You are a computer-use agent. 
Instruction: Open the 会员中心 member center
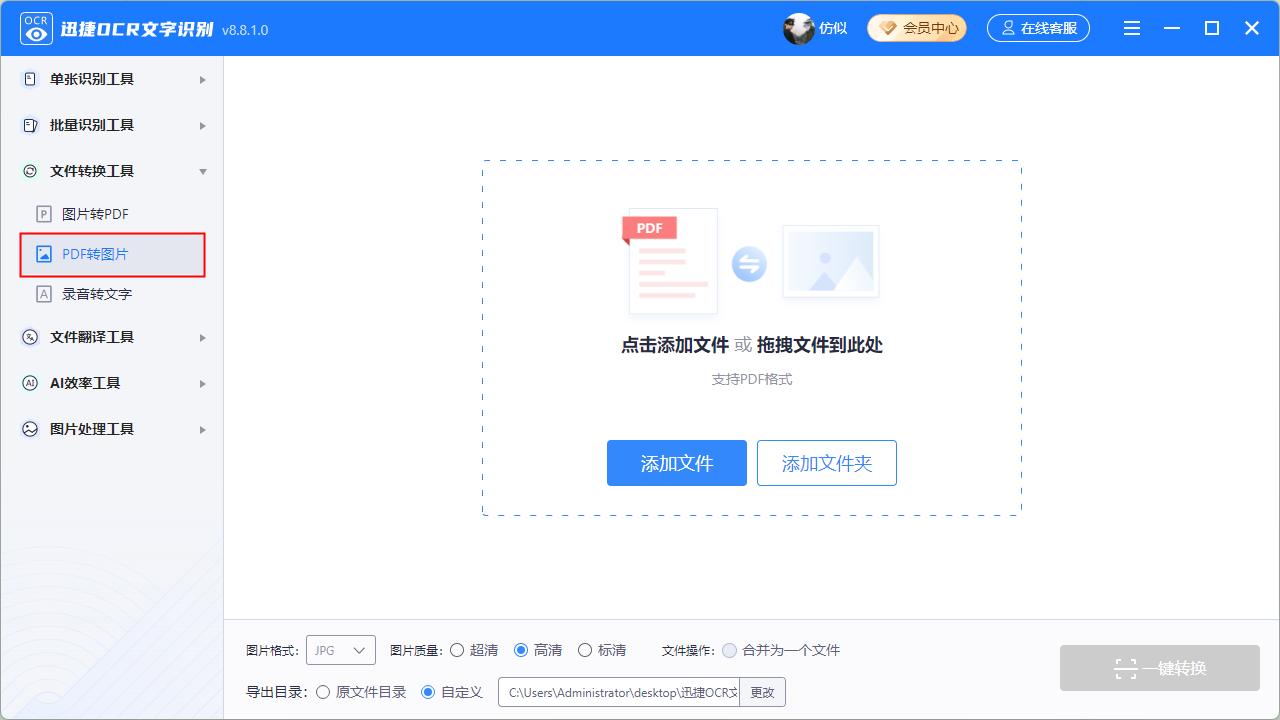917,28
